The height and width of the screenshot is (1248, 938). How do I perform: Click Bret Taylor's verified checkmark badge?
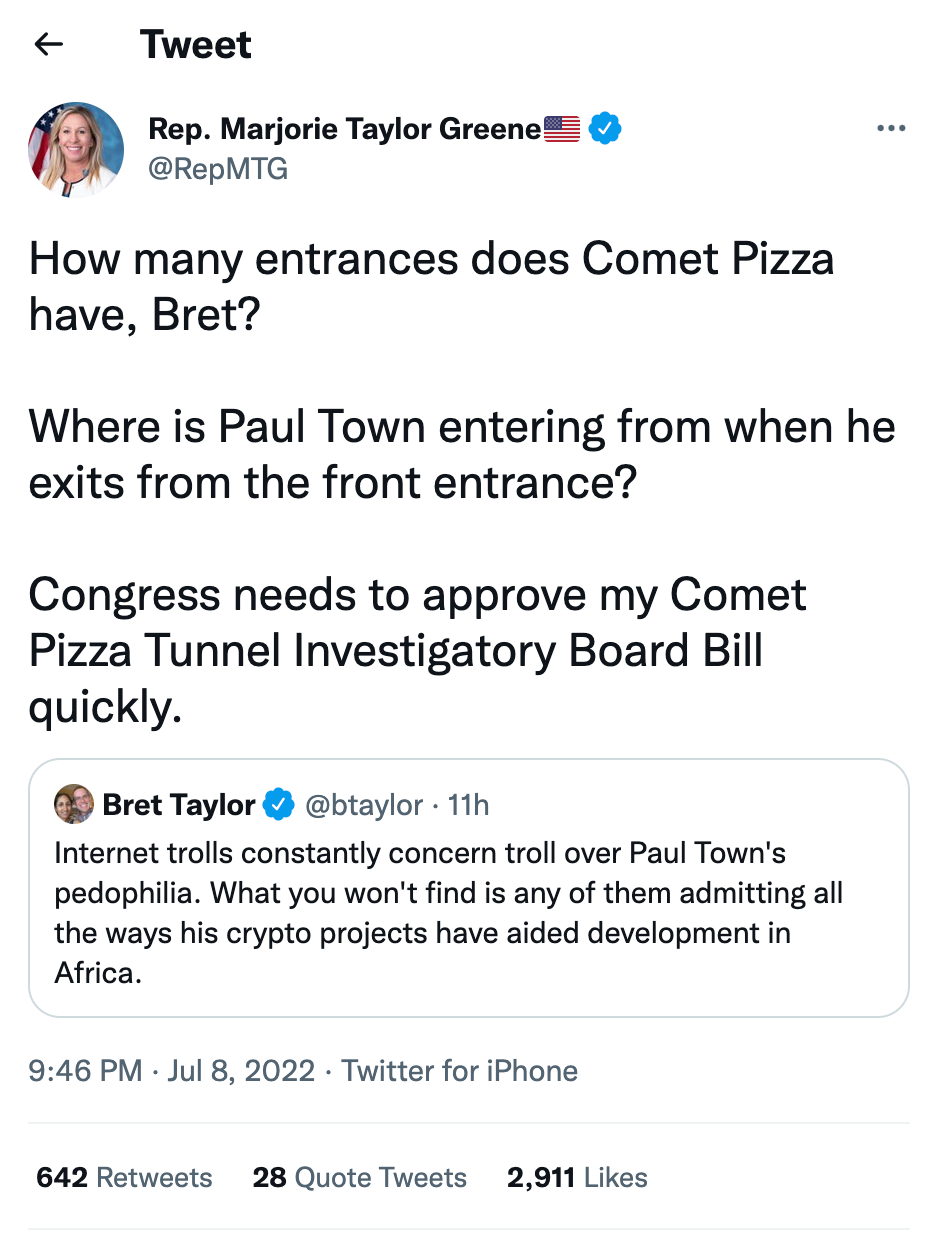tap(277, 805)
